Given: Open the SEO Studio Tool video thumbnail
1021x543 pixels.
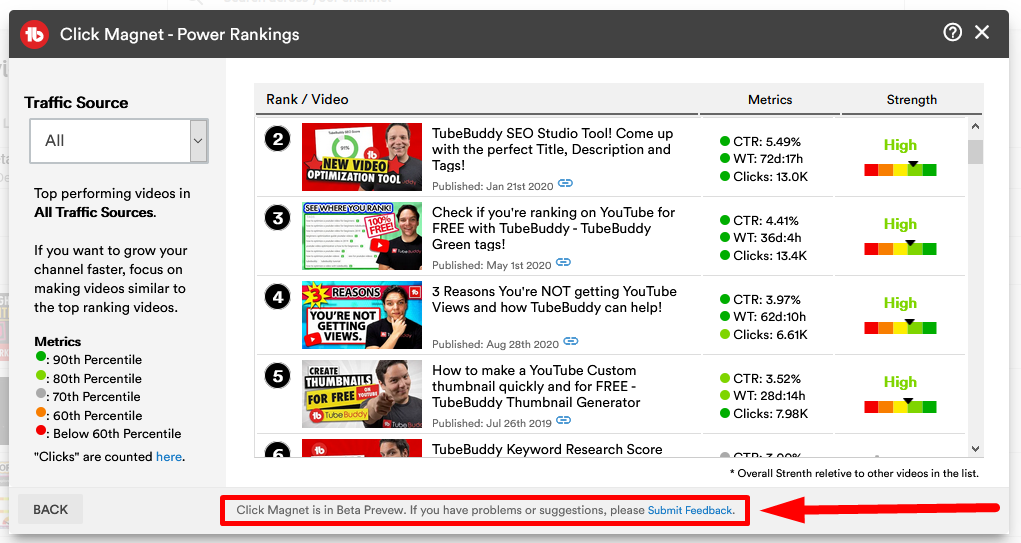Looking at the screenshot, I should click(362, 157).
